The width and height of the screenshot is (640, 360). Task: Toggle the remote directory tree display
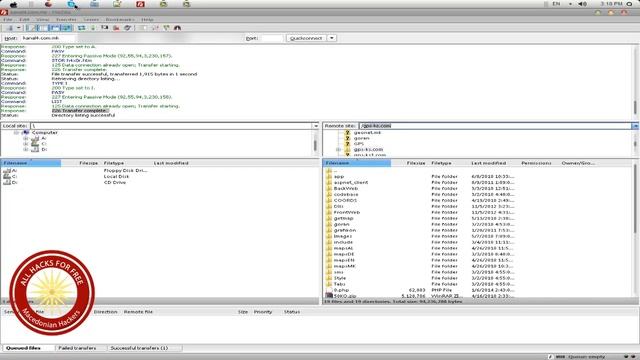coord(54,28)
